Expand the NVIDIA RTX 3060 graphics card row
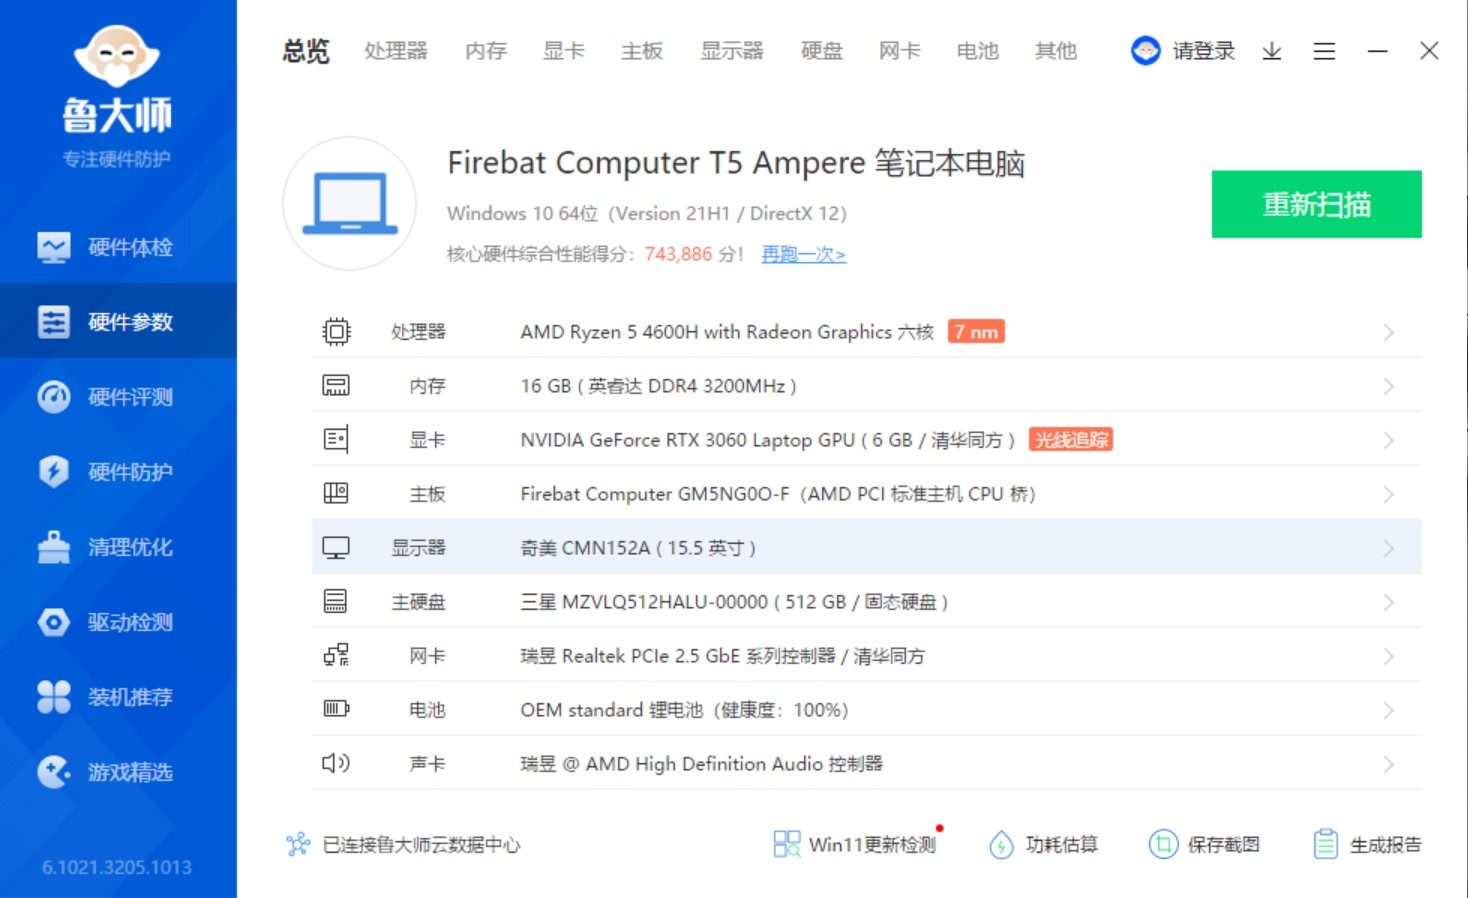 pos(1388,439)
